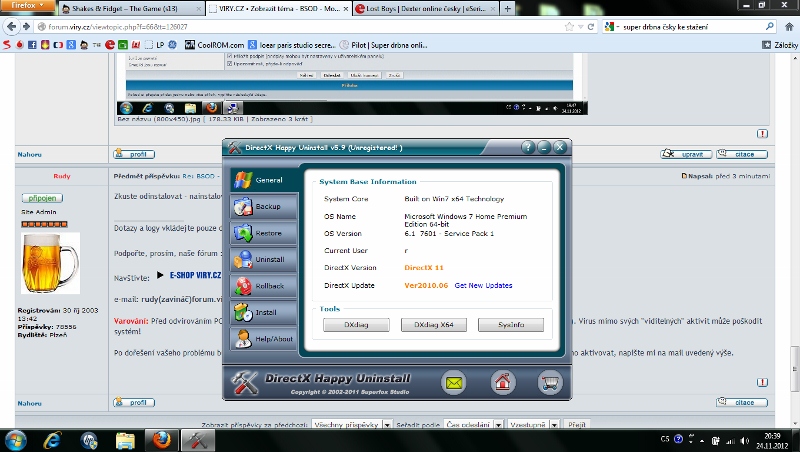
Task: Click Rudy's beer mug avatar
Action: pyautogui.click(x=50, y=263)
